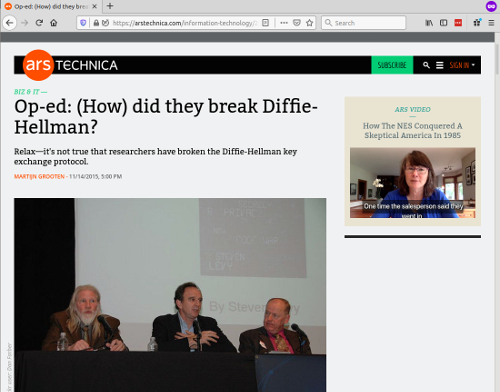The height and width of the screenshot is (392, 500).
Task: Open tracking protection shield info
Action: click(83, 23)
